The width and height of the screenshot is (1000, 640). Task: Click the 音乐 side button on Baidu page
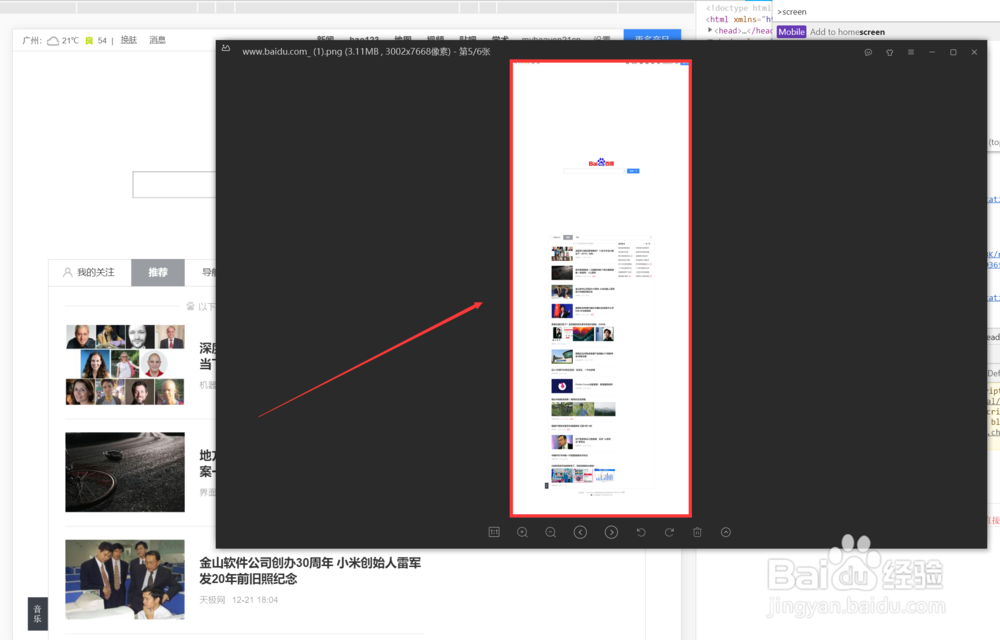(x=38, y=614)
